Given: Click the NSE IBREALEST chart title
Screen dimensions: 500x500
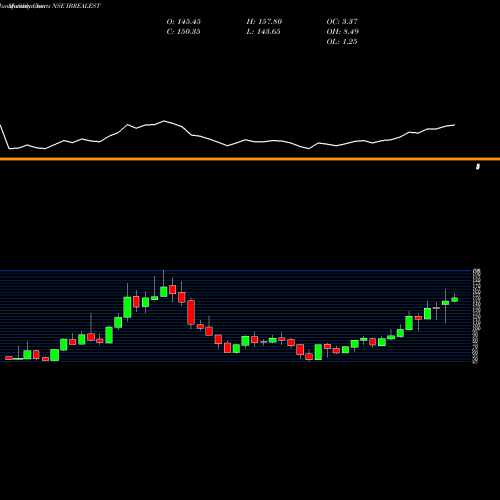Looking at the screenshot, I should [76, 6].
